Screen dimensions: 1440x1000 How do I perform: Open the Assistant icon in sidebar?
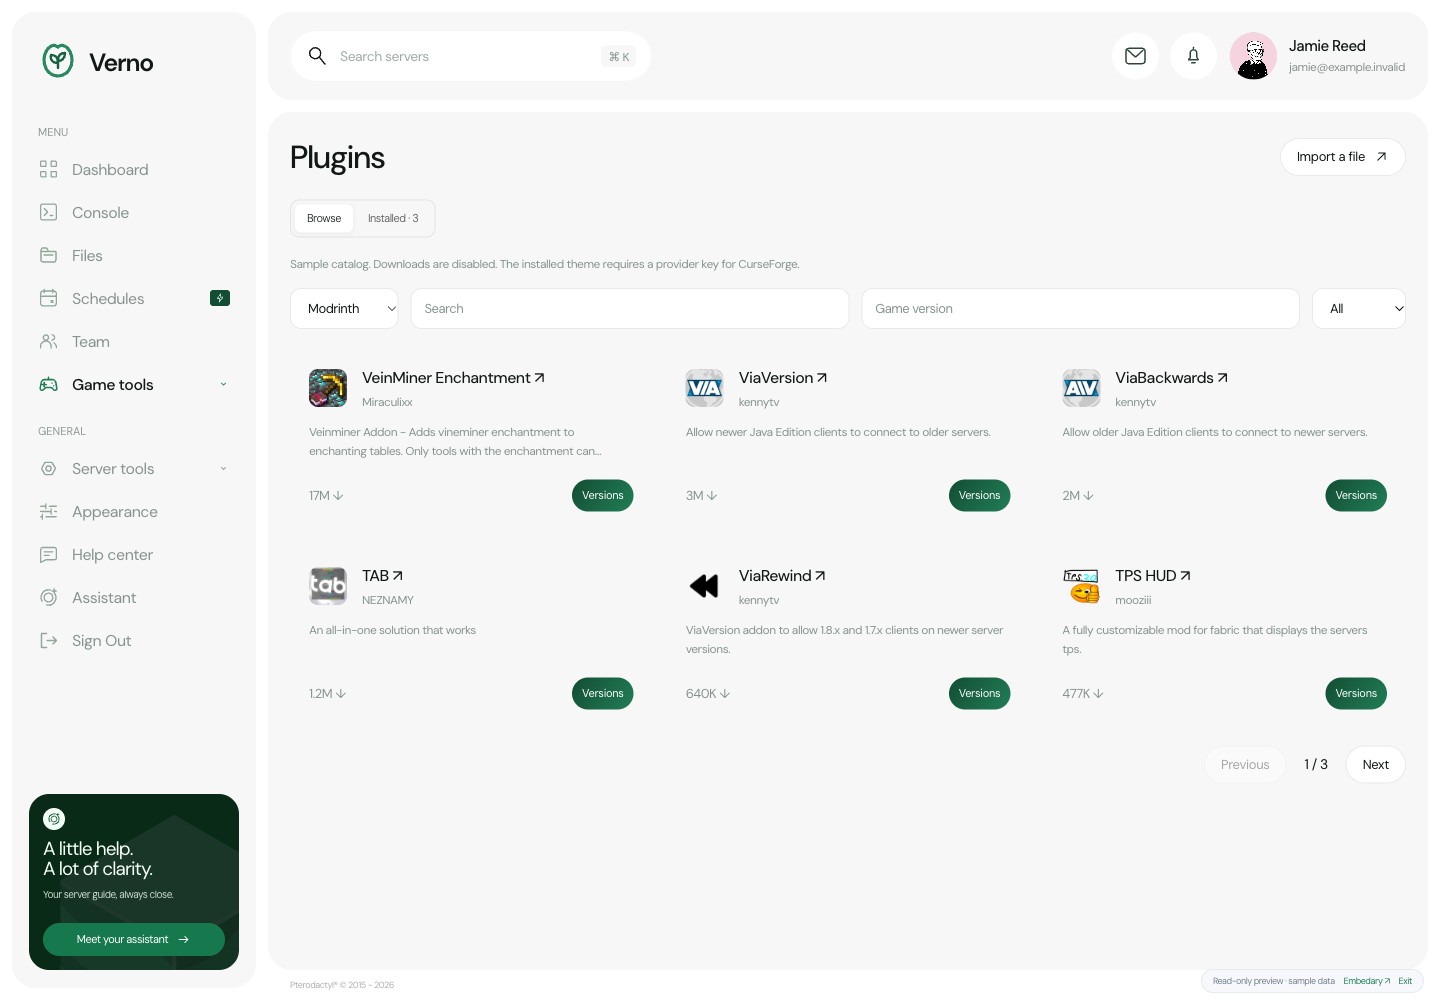tap(48, 597)
